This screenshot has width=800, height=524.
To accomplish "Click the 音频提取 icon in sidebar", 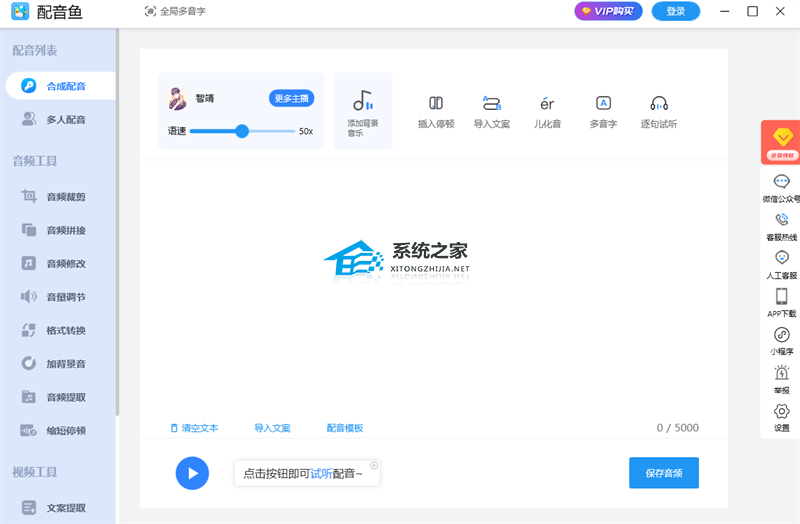I will 29,397.
